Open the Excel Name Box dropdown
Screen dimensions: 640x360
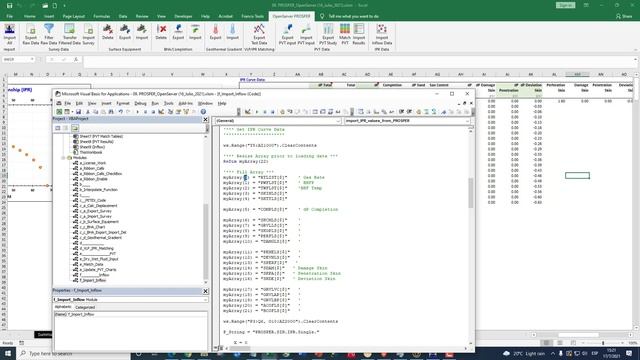32,59
